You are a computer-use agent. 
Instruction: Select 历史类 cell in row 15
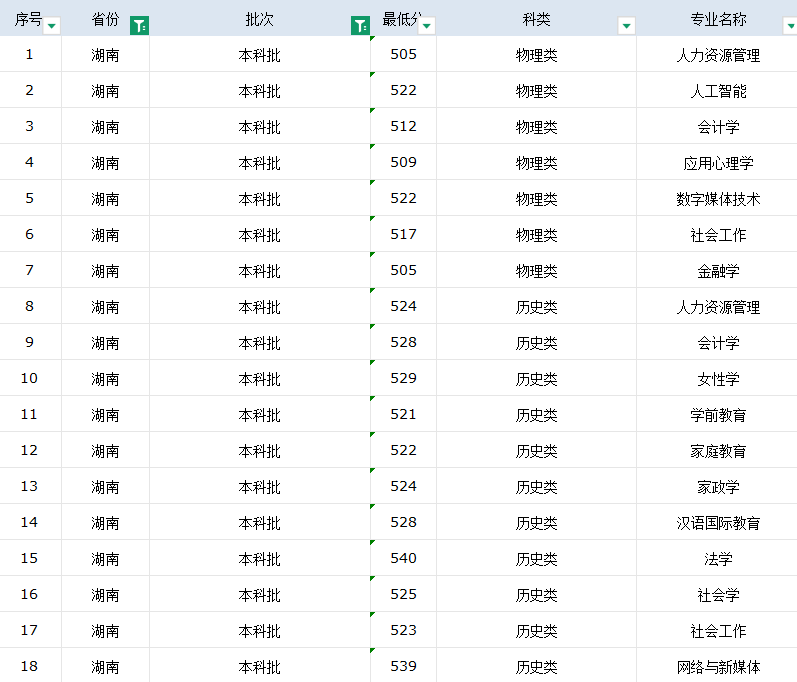pyautogui.click(x=536, y=559)
